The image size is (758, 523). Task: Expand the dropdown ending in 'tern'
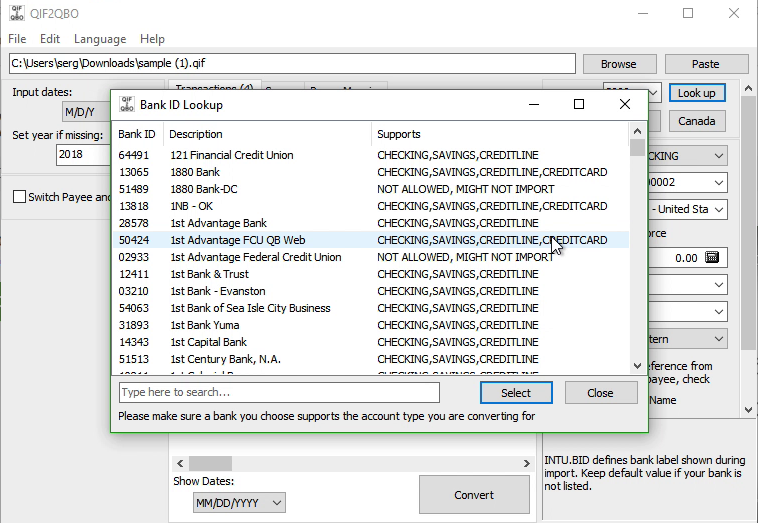coord(687,339)
